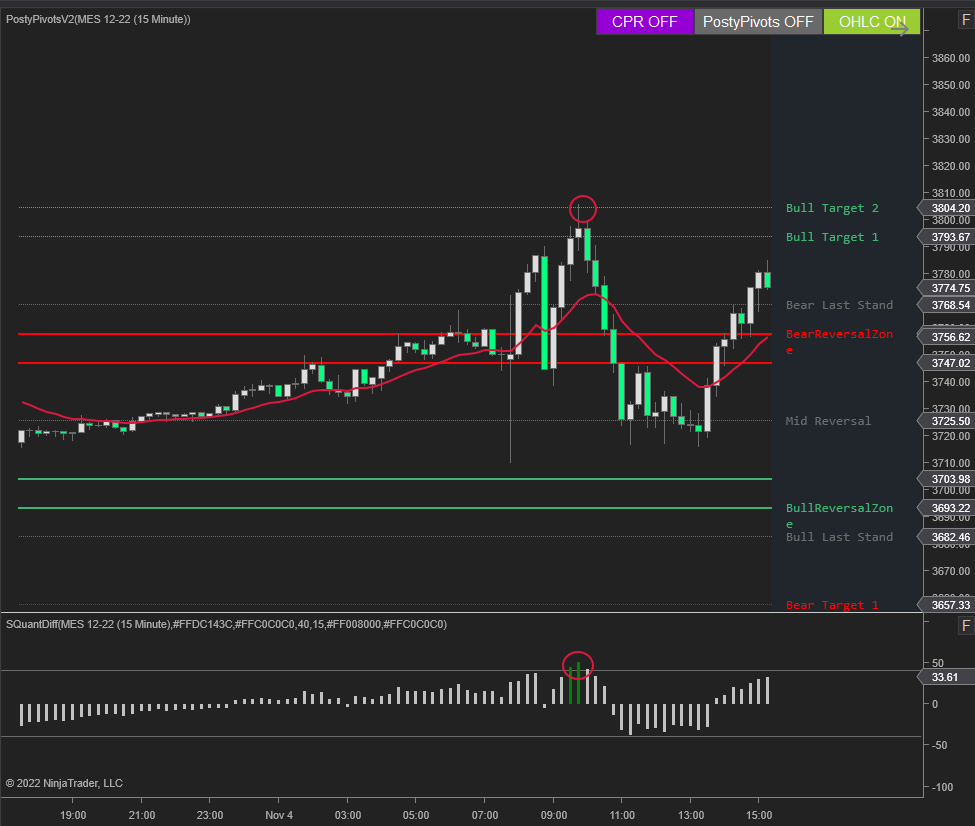Click the BearReversalZone label

(x=838, y=334)
